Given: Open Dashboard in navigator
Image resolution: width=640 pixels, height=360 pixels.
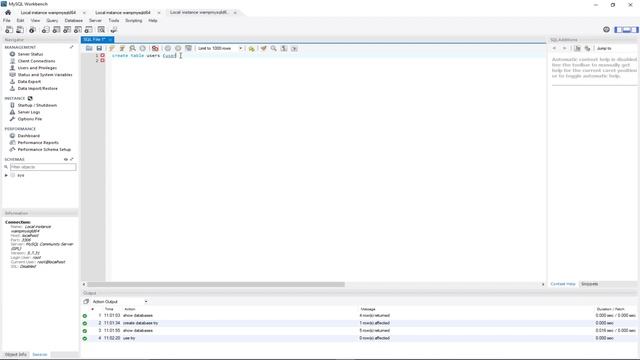Looking at the screenshot, I should pos(29,136).
